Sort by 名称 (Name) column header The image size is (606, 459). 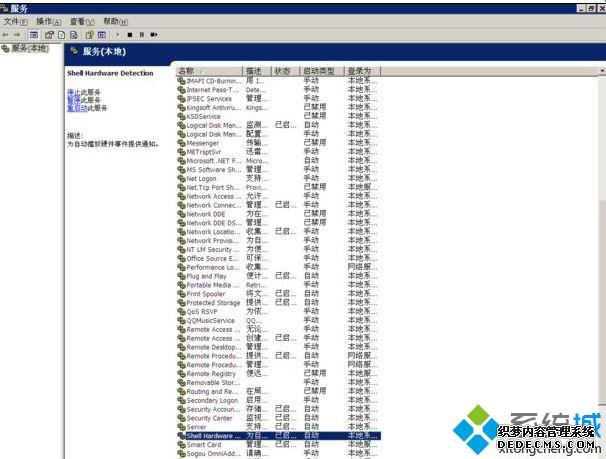click(209, 71)
